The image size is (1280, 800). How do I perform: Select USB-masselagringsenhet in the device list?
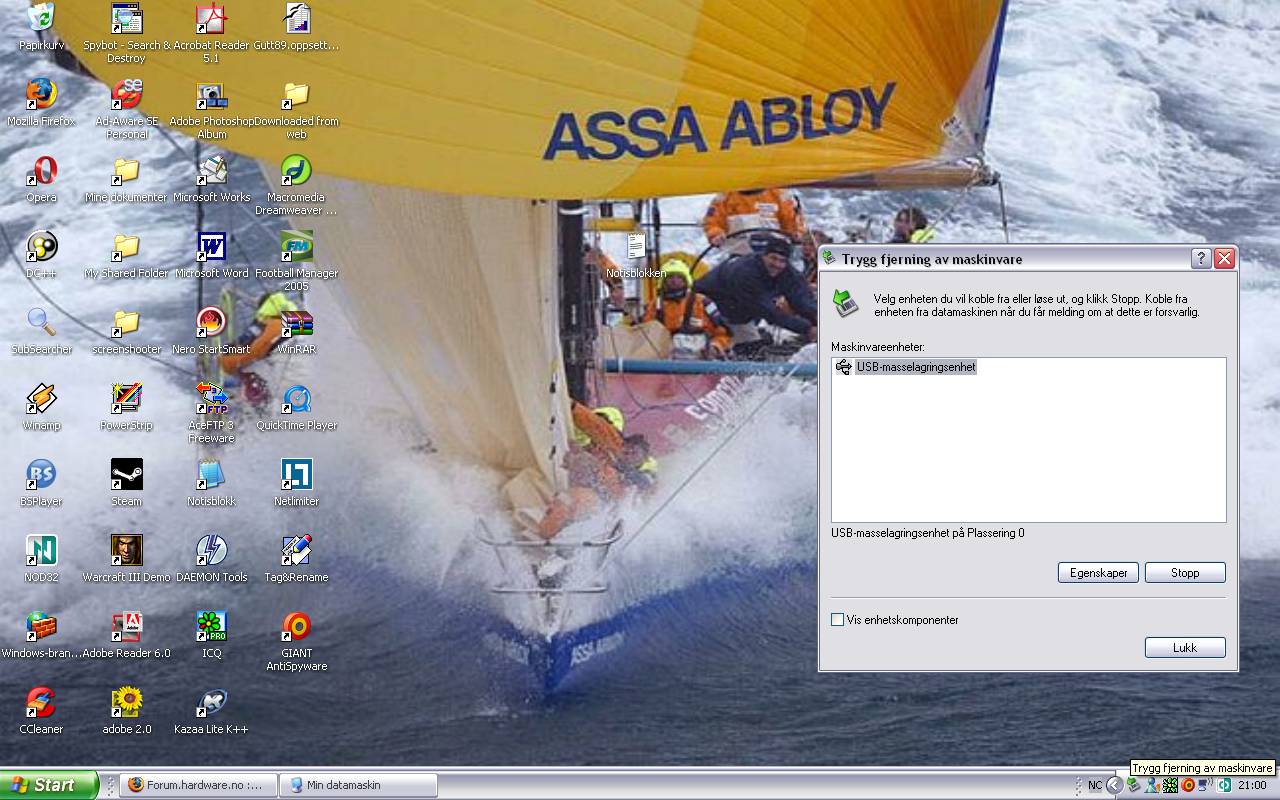[x=915, y=367]
